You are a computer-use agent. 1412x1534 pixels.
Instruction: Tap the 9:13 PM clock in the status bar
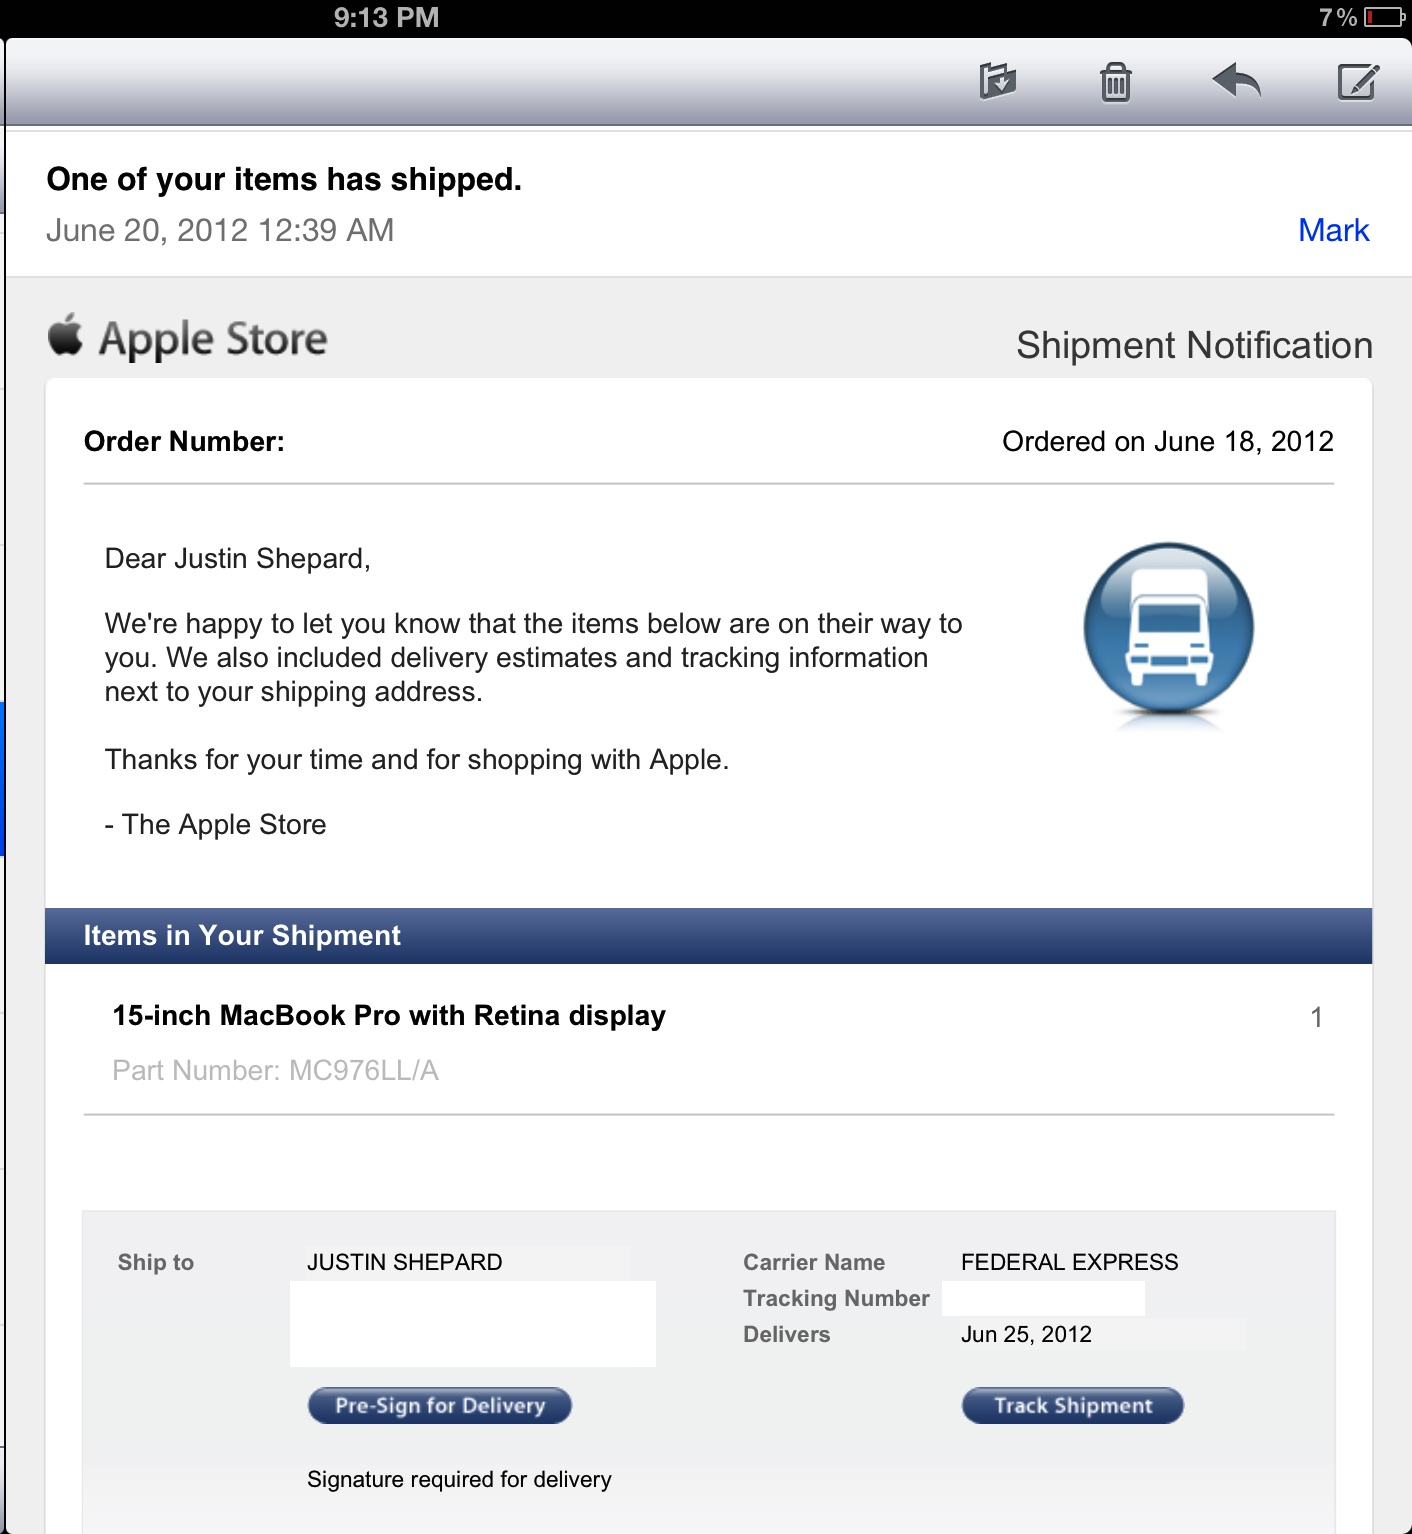386,17
